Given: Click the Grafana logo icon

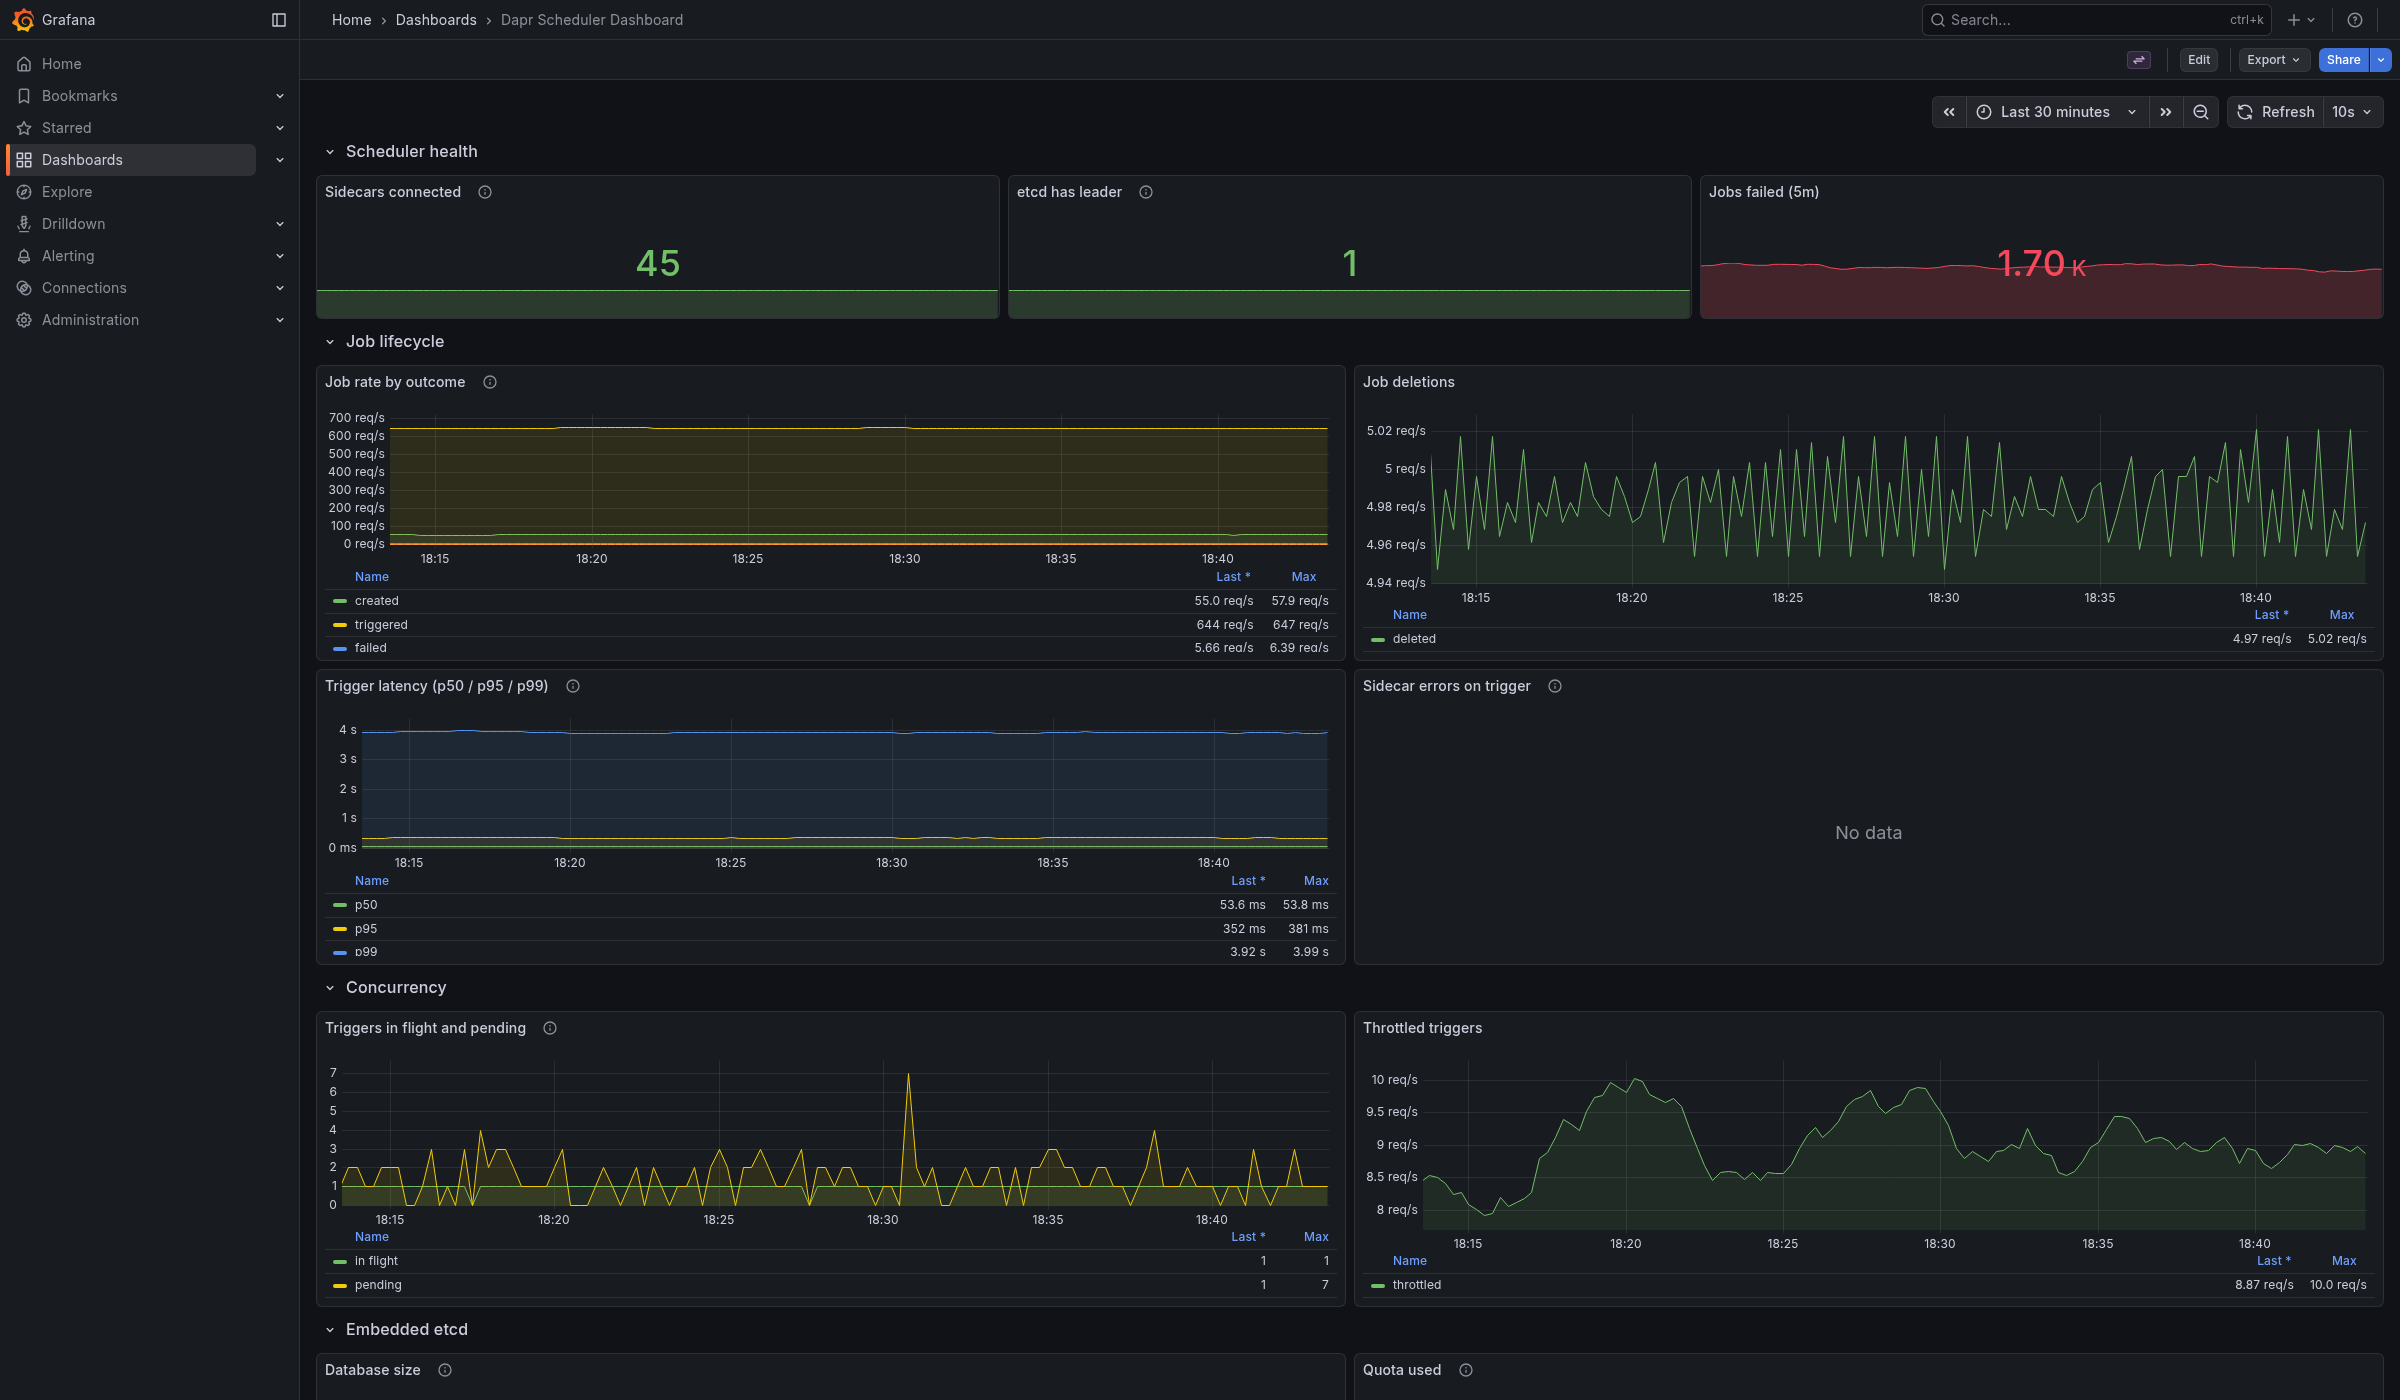Looking at the screenshot, I should [x=23, y=20].
